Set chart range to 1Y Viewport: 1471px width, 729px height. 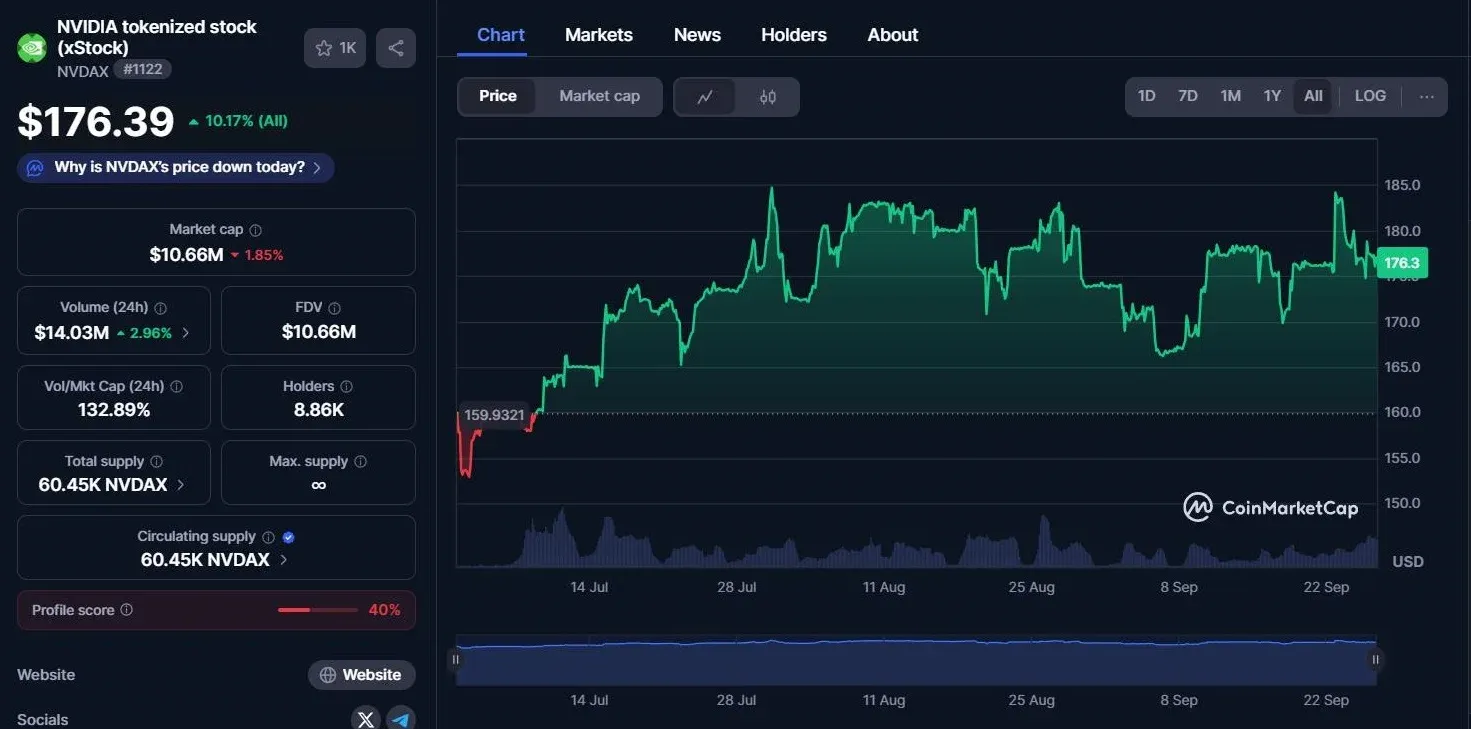tap(1272, 96)
